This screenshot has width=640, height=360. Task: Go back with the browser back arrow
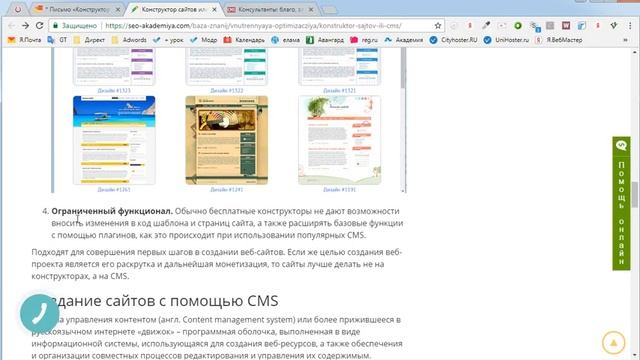11,25
